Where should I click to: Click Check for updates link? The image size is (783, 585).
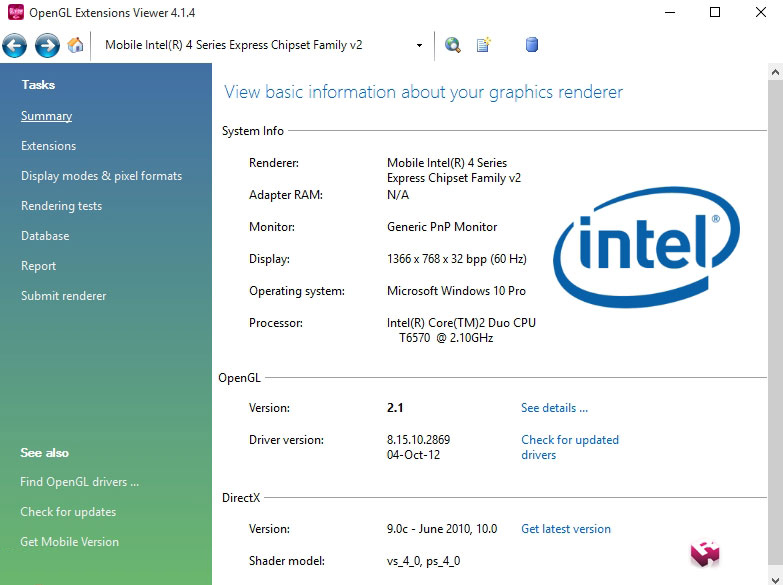point(68,512)
